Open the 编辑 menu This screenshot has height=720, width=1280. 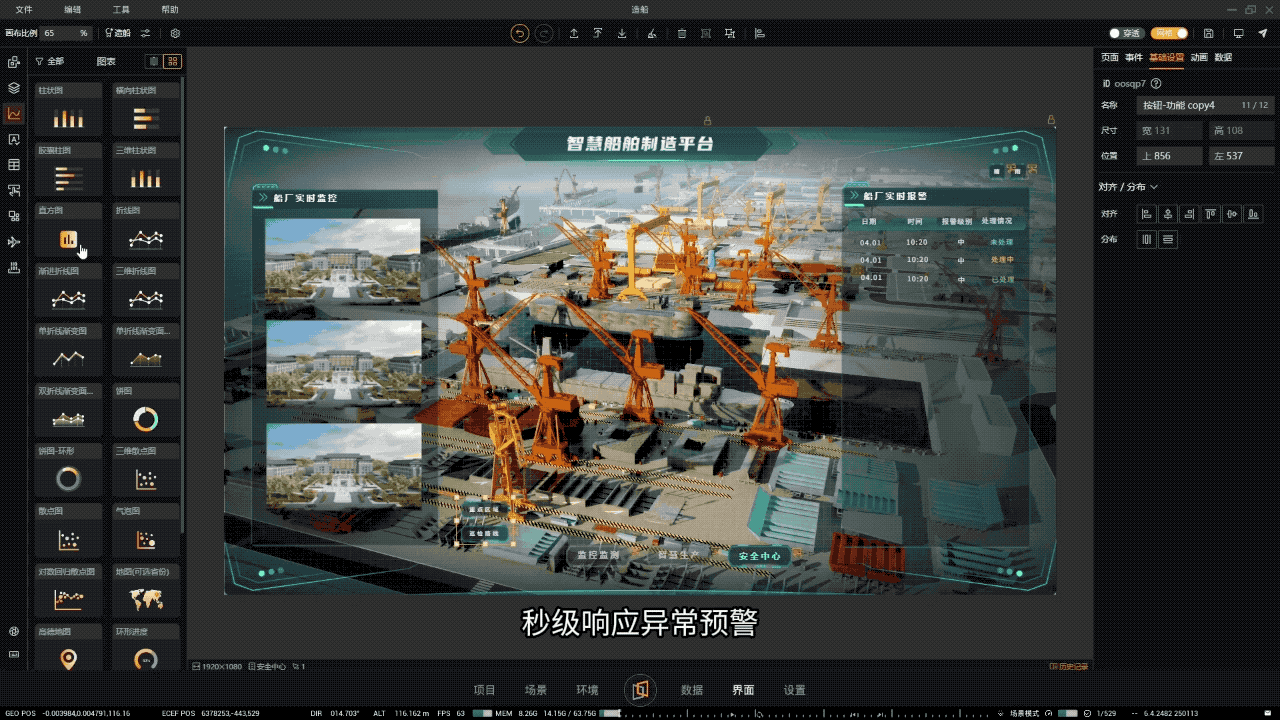(x=73, y=9)
